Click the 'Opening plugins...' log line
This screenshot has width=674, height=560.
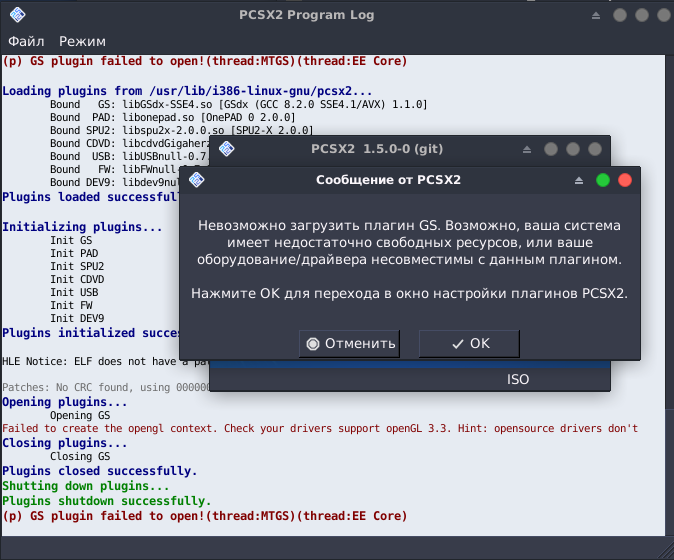click(65, 402)
